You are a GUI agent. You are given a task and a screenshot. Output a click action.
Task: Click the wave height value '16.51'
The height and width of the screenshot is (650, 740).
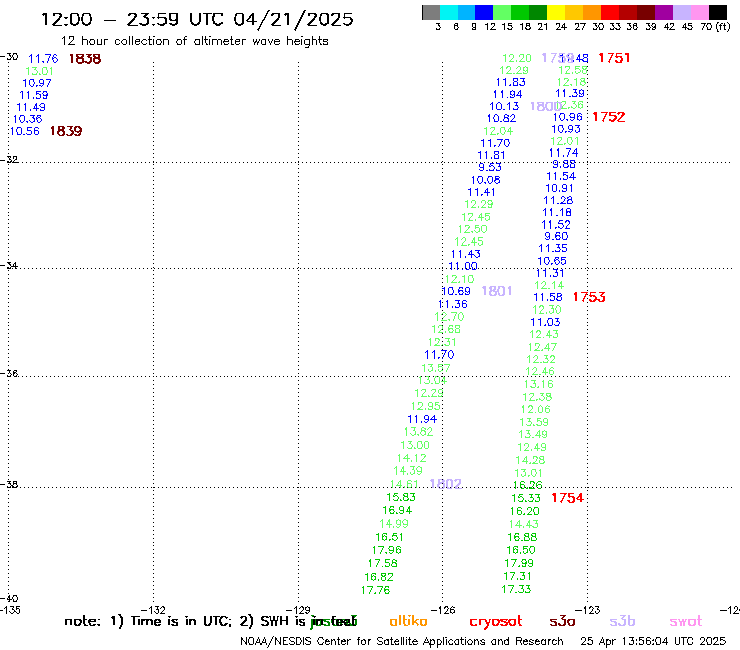point(390,537)
